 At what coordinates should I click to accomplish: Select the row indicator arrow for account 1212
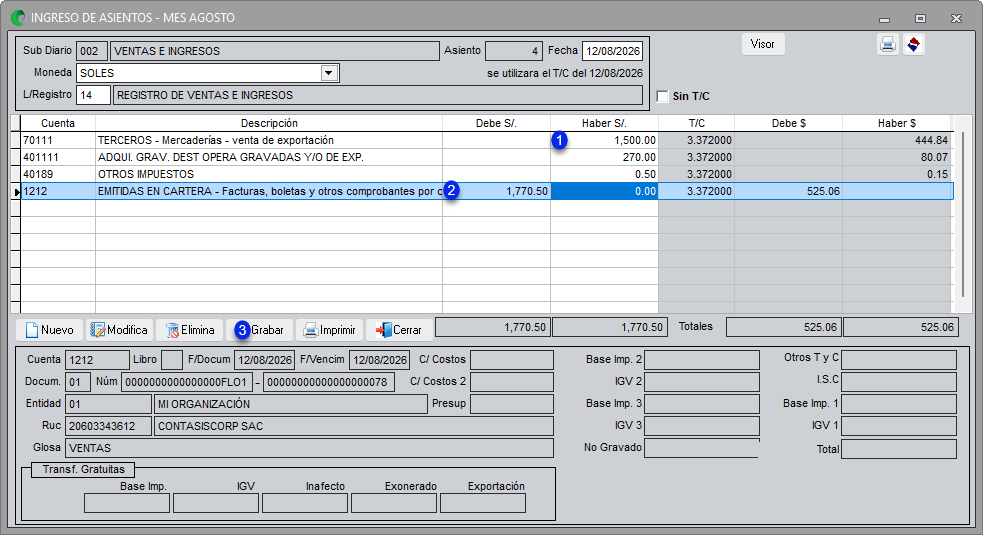(16, 191)
